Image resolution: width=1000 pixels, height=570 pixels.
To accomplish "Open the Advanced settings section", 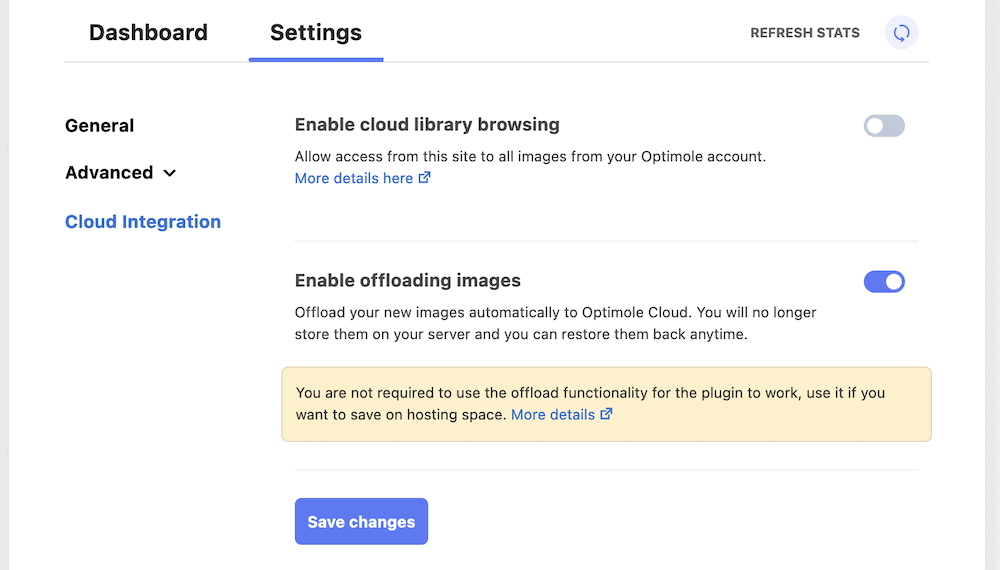I will click(x=109, y=173).
